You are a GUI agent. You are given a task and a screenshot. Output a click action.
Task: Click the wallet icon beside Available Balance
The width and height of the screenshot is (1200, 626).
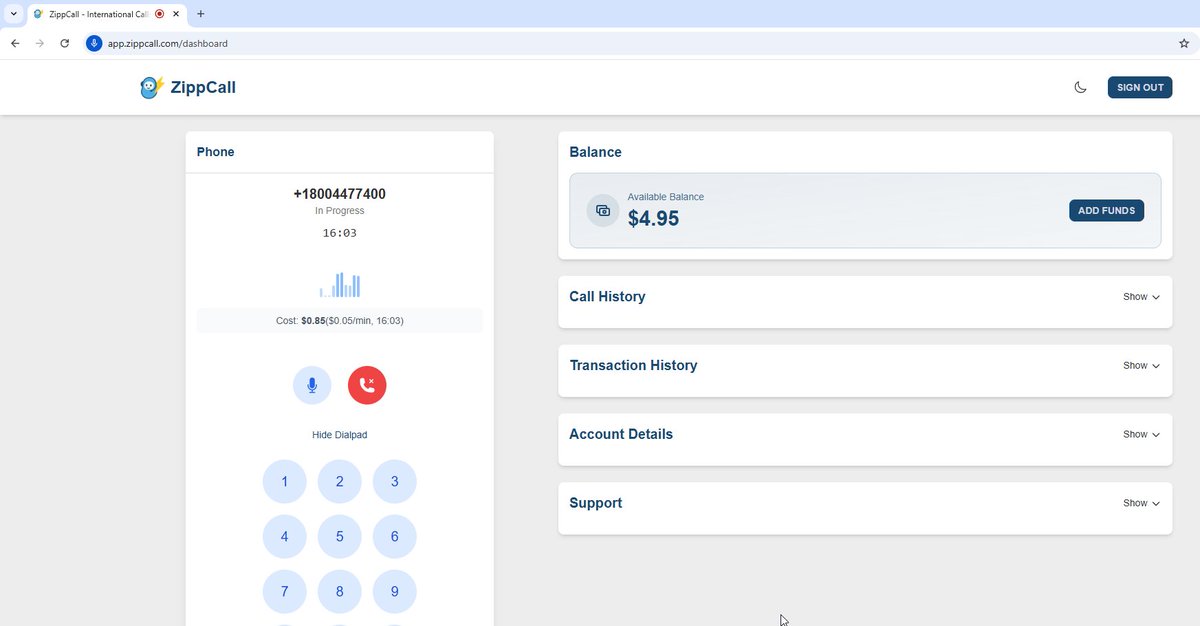(x=603, y=211)
